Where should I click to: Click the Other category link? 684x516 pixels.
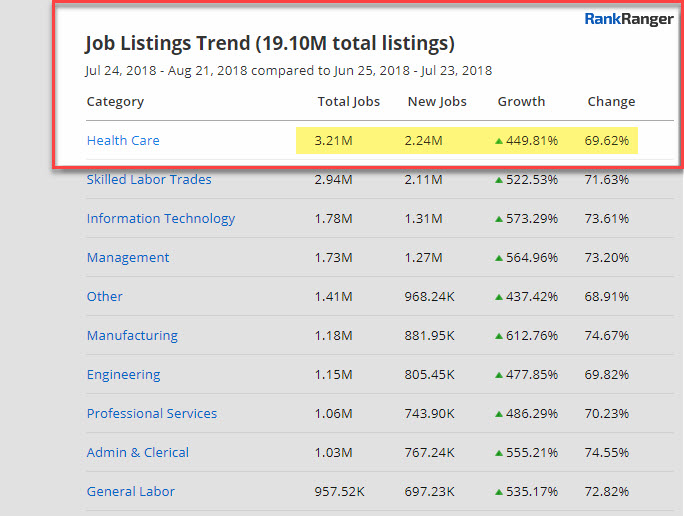[x=105, y=297]
